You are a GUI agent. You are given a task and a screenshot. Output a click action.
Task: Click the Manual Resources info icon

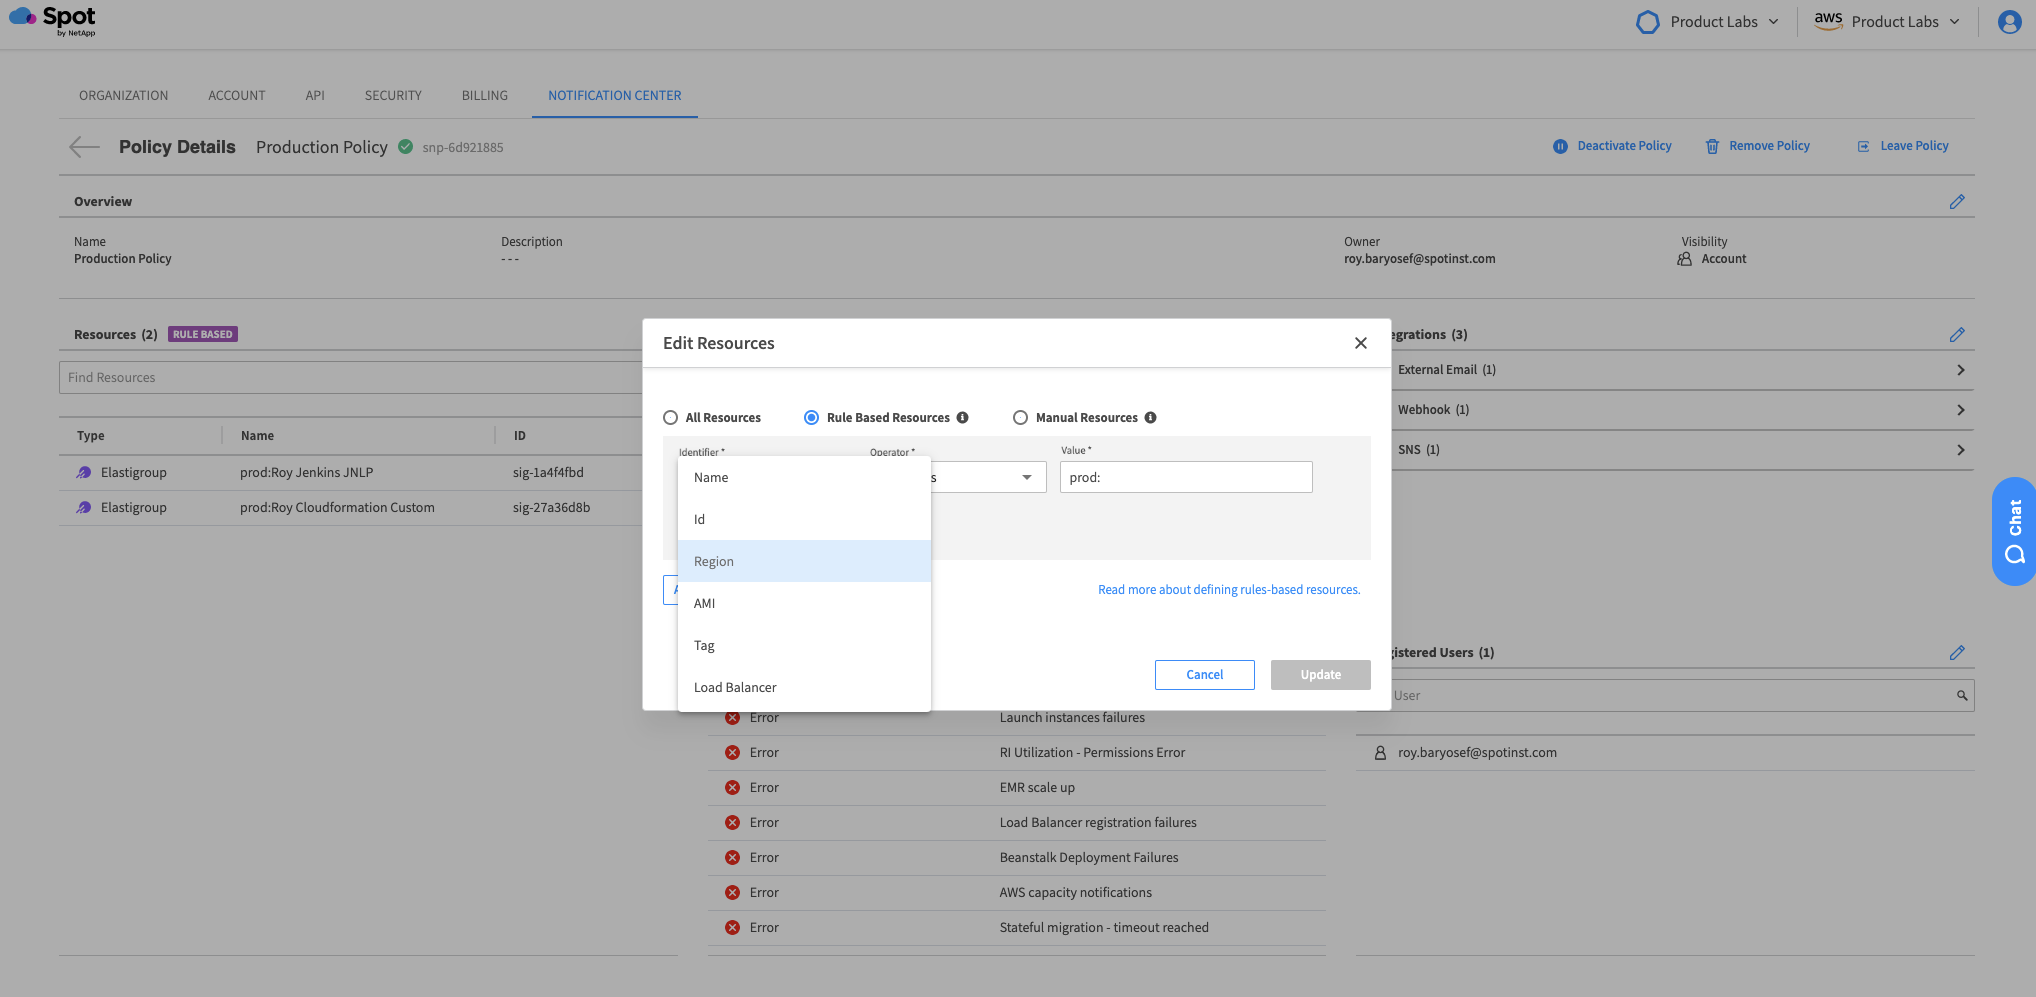[x=1150, y=418]
